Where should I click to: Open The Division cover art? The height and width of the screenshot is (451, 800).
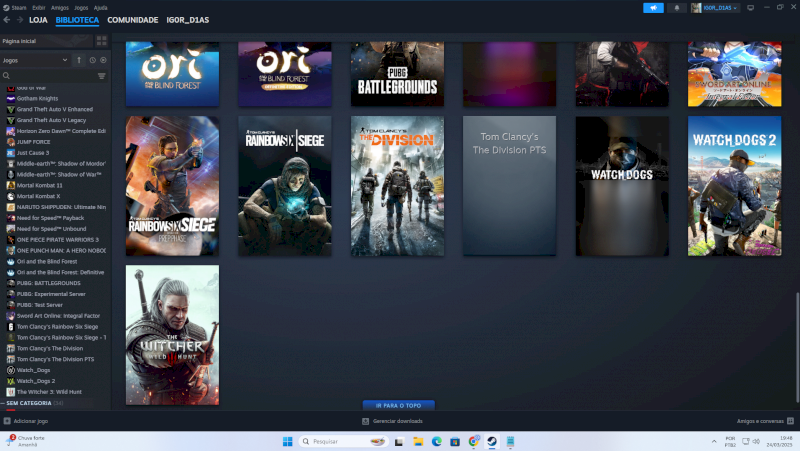(x=397, y=186)
